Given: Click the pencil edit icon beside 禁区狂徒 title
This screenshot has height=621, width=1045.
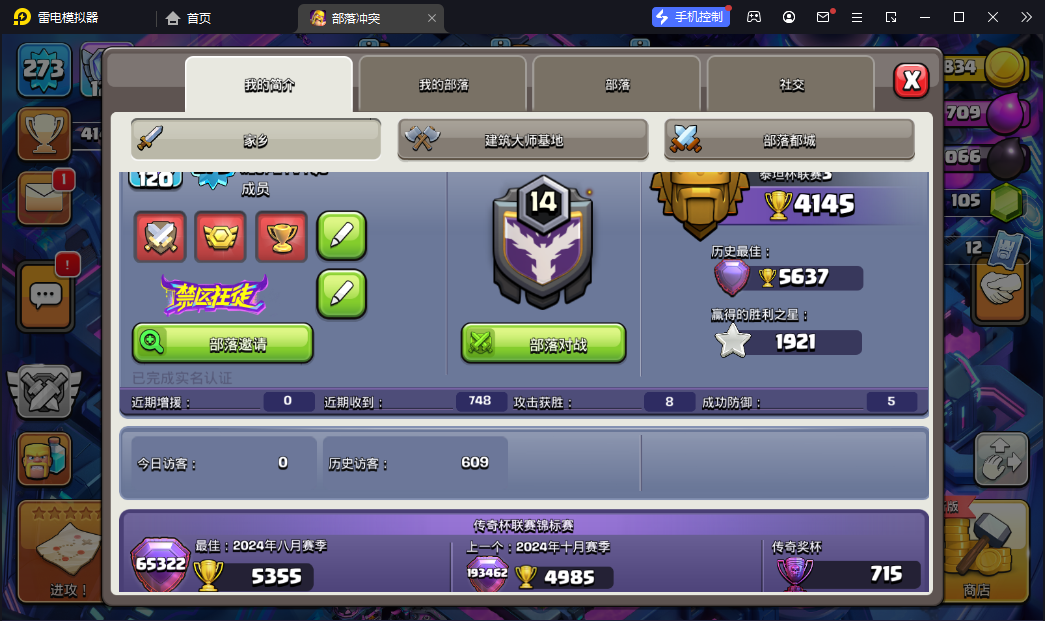Looking at the screenshot, I should point(342,293).
